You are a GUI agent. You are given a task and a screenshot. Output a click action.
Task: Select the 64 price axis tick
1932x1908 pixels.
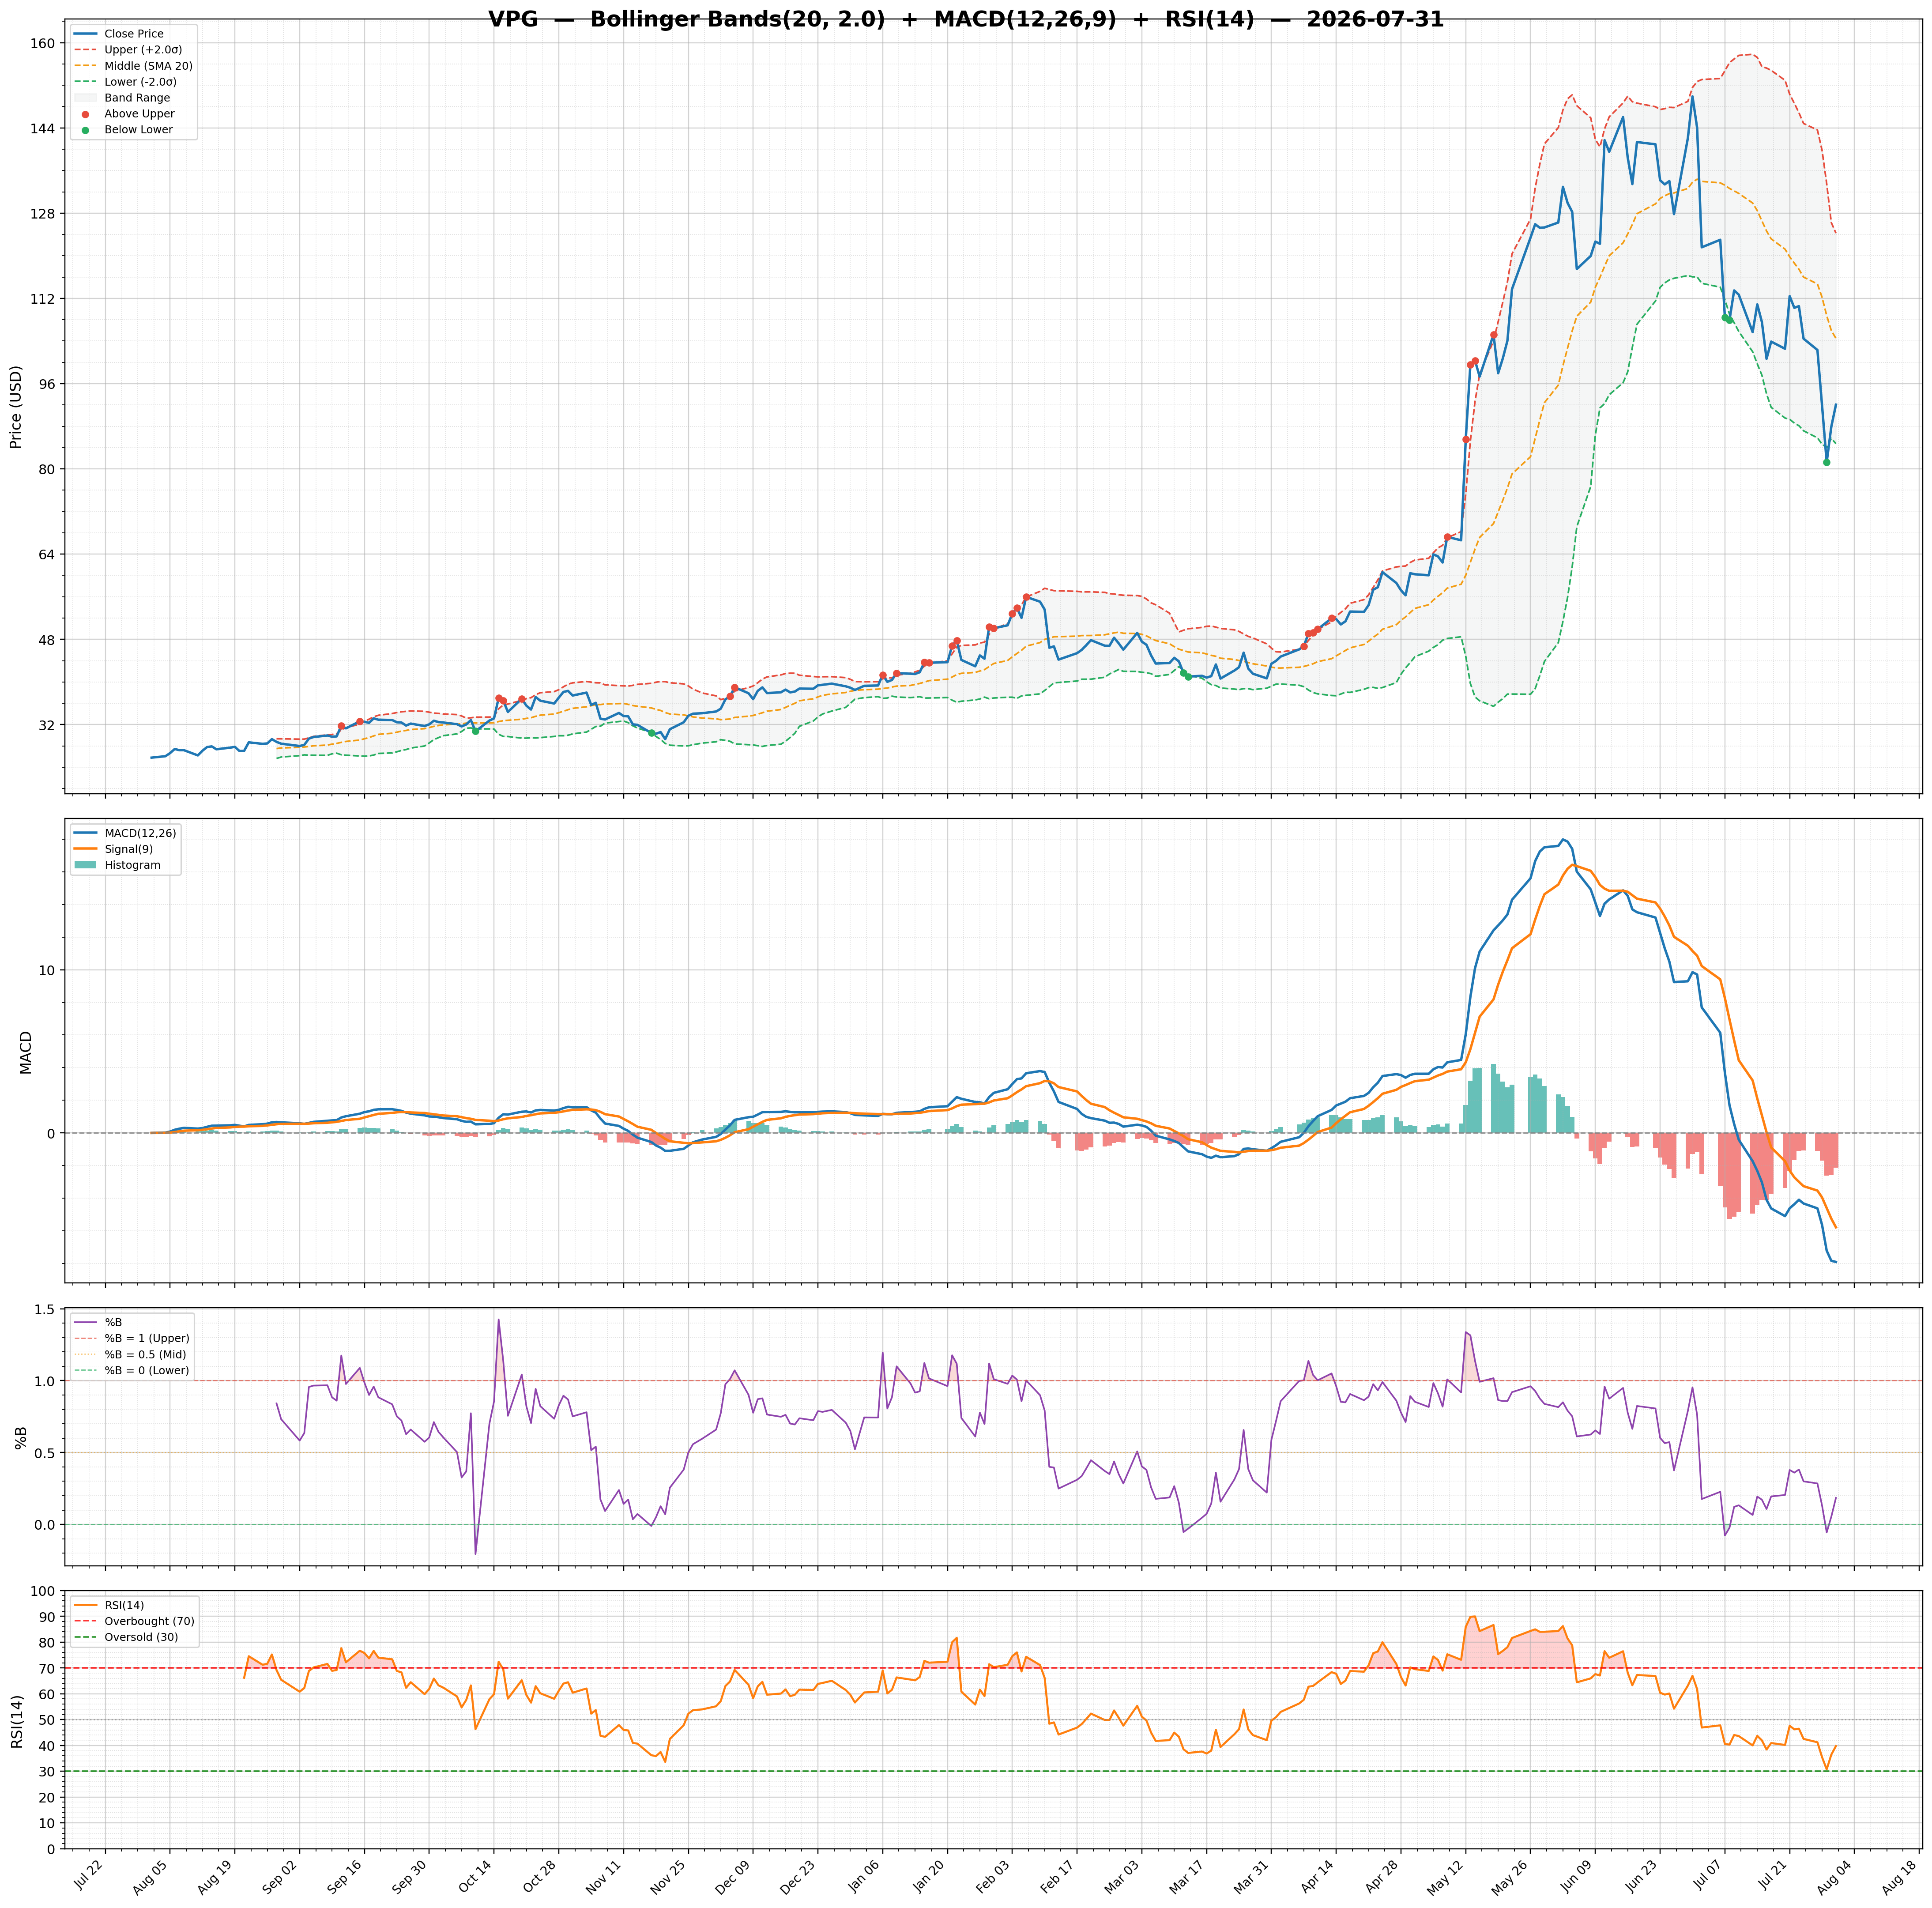tap(47, 554)
